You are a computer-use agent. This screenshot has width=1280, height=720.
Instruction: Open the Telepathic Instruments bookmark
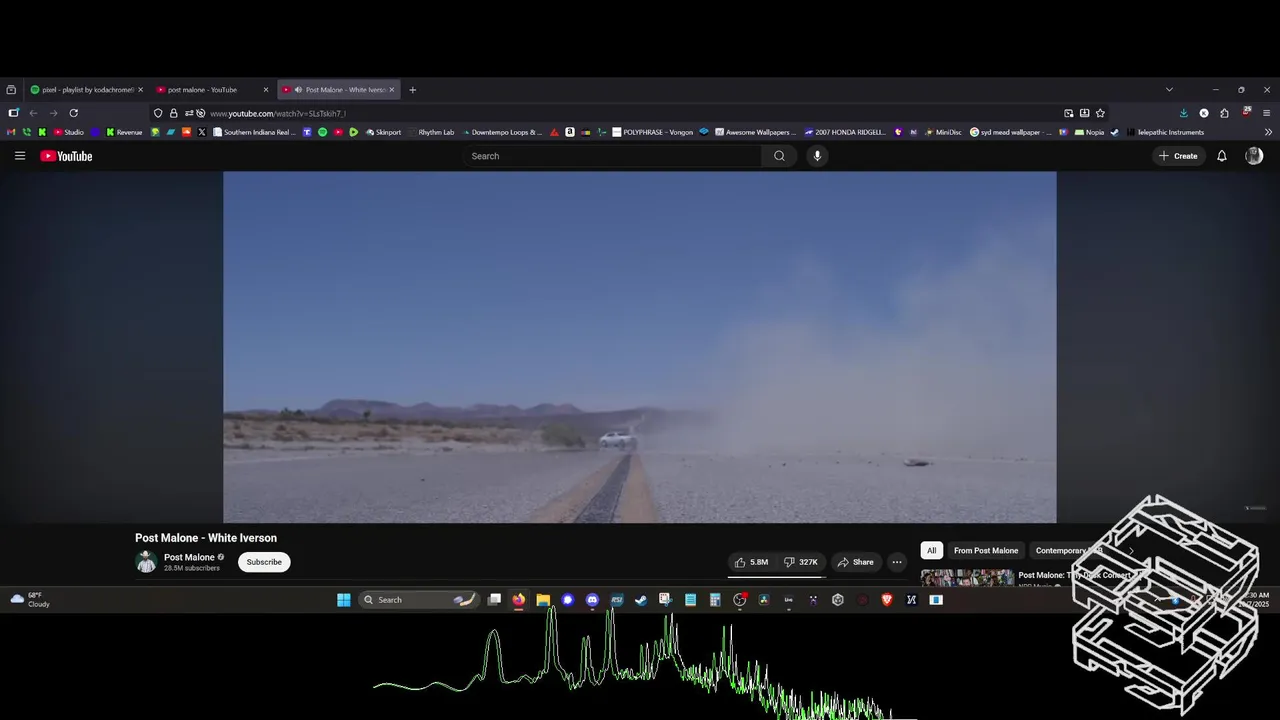point(1165,132)
